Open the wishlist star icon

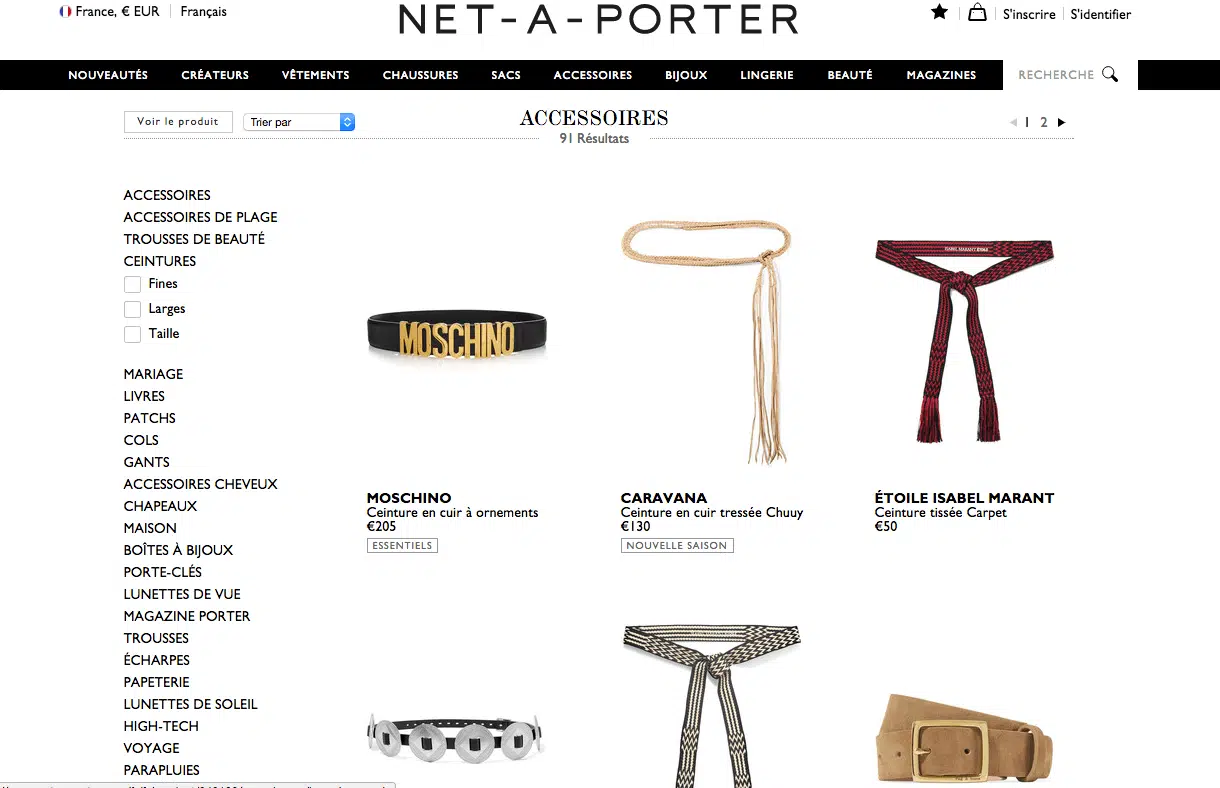939,12
